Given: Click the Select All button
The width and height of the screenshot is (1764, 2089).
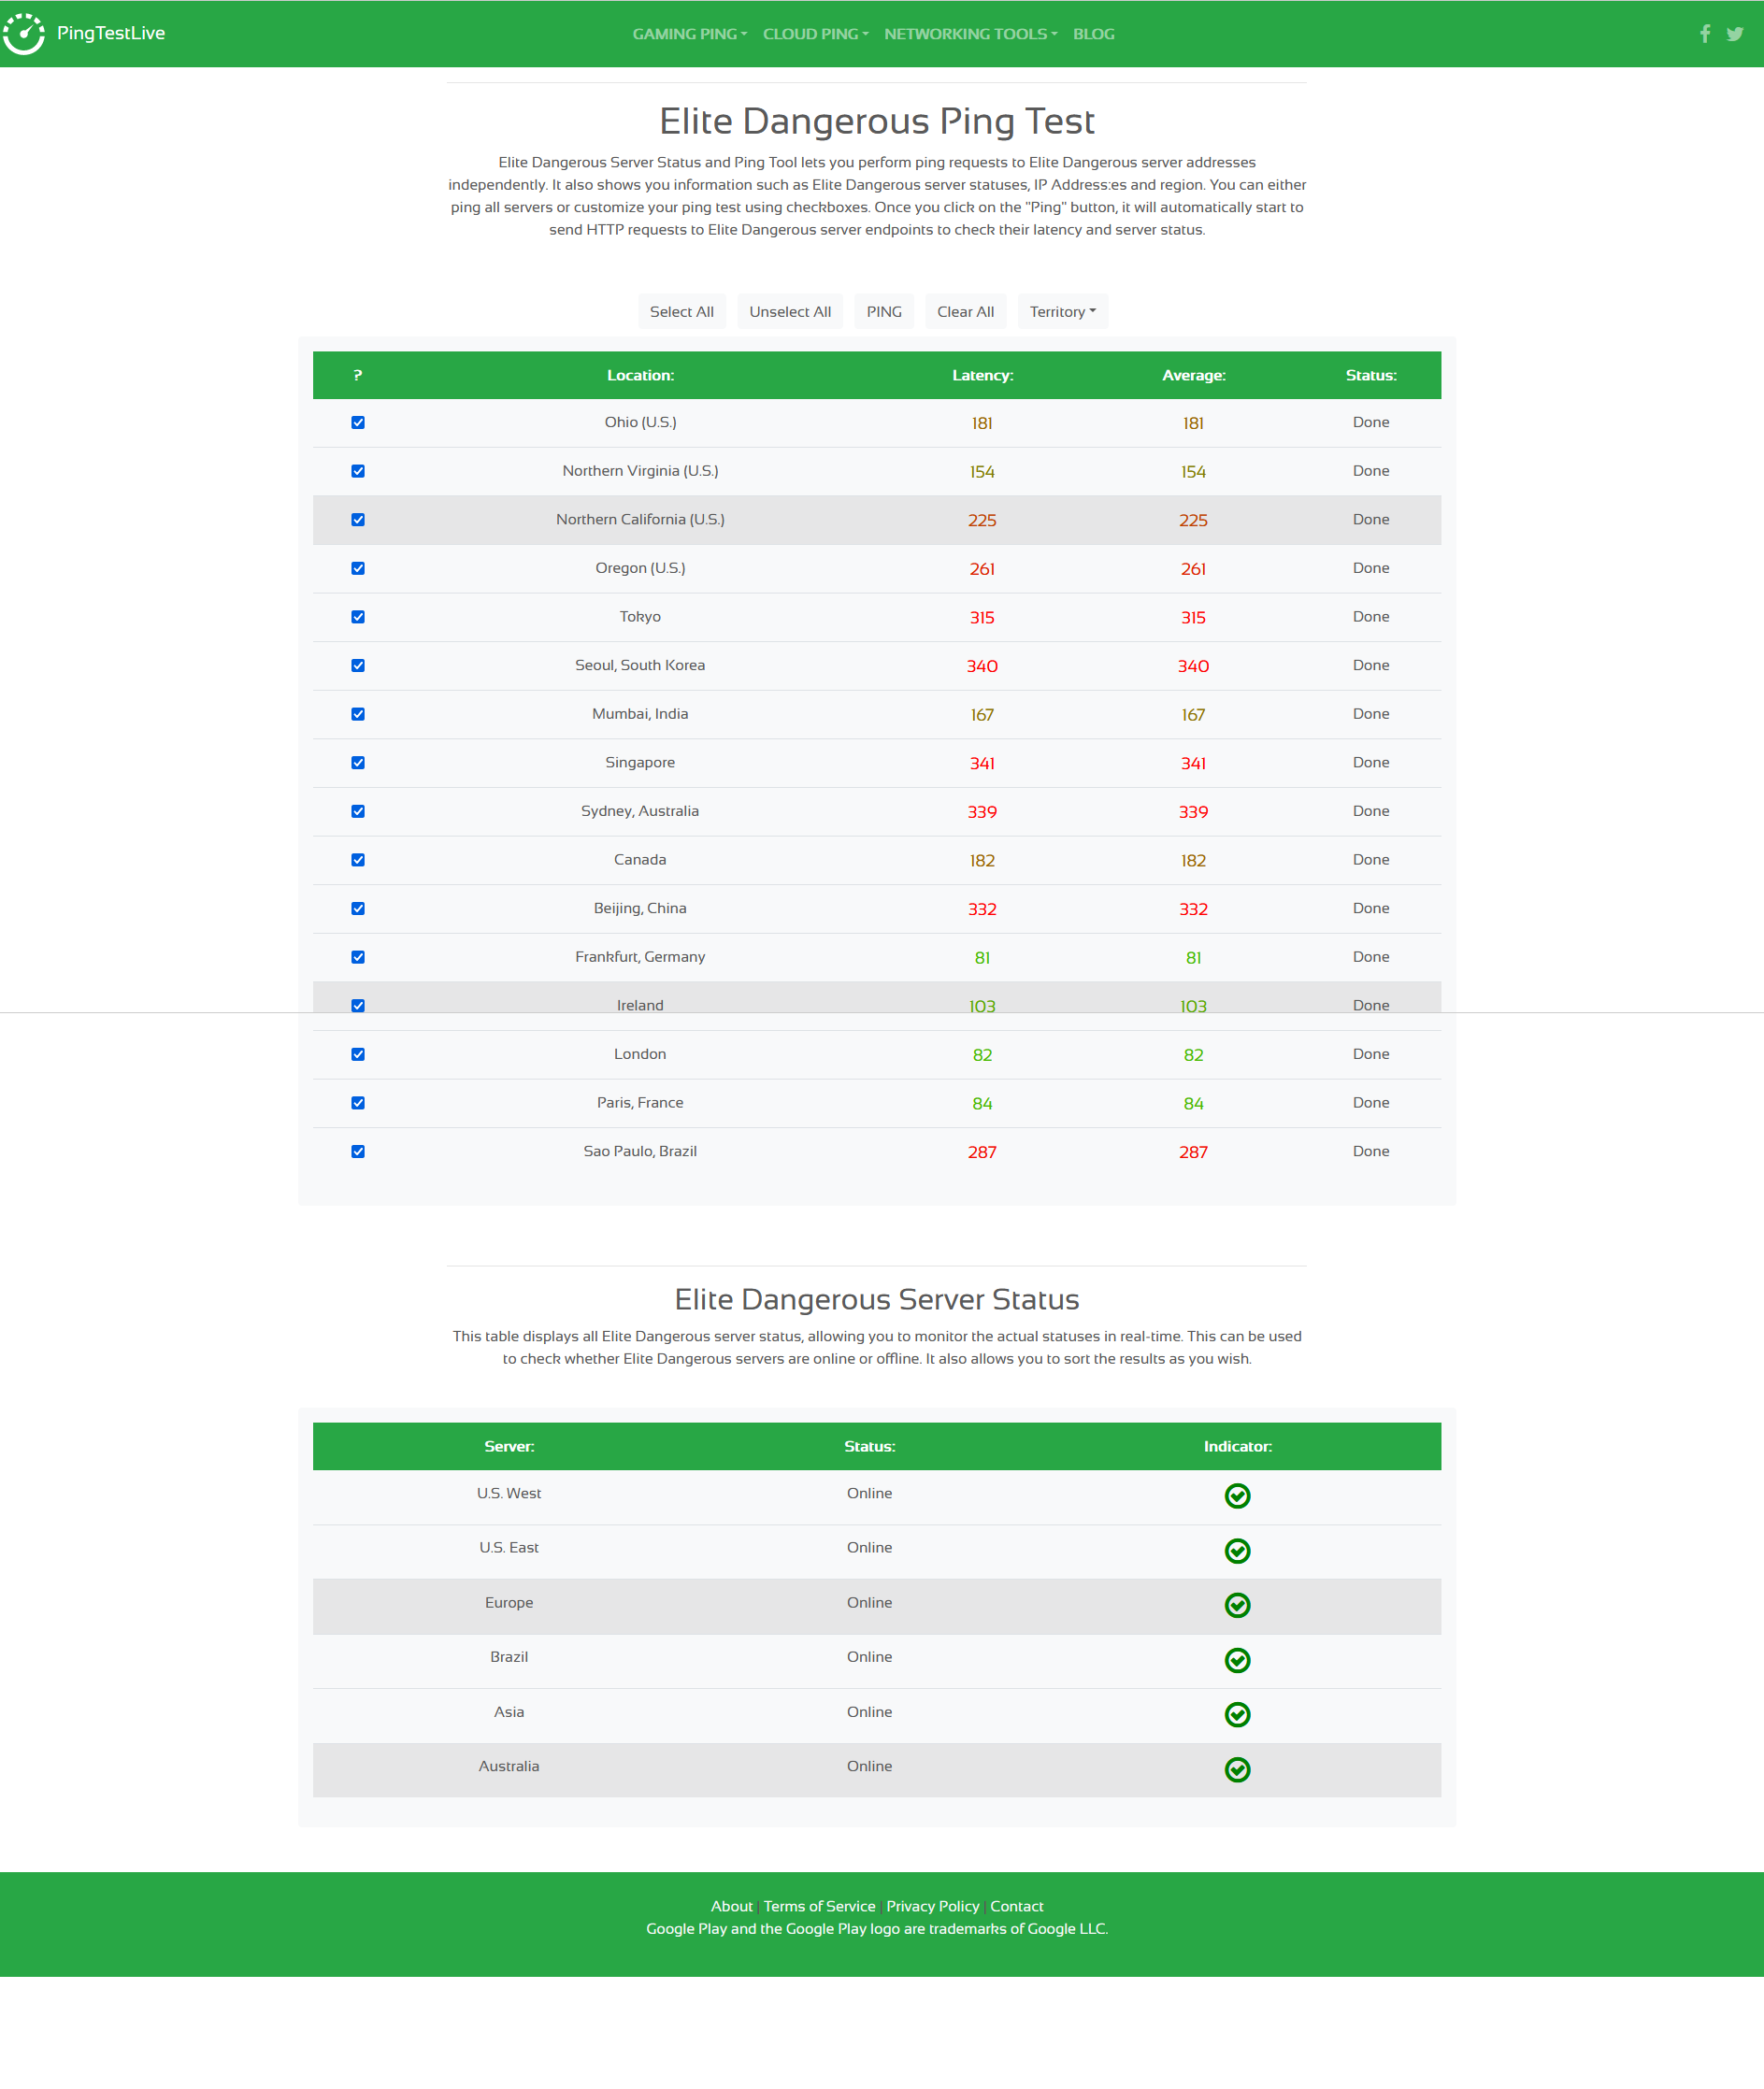Looking at the screenshot, I should coord(682,312).
